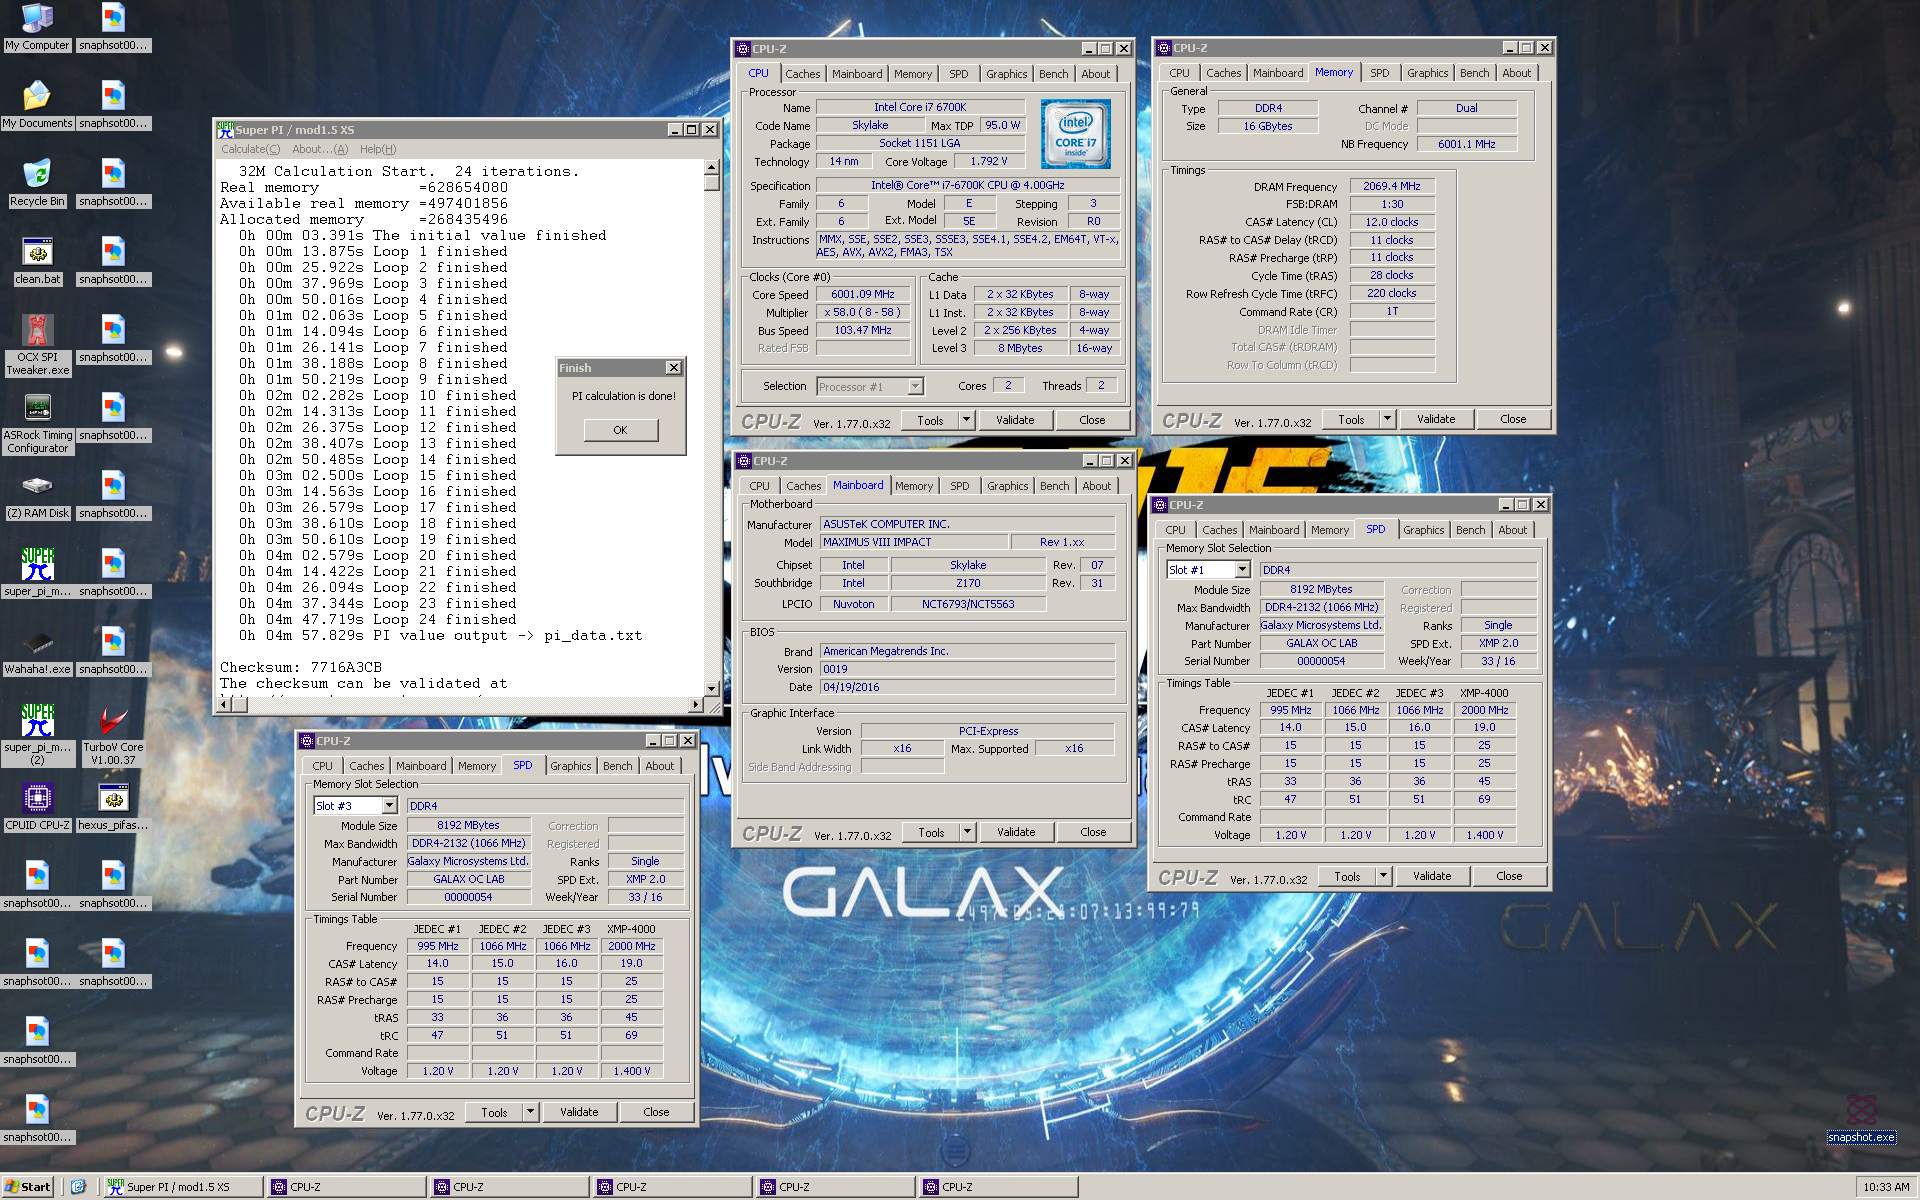Click the BIOS version 0019 field
This screenshot has height=1200, width=1920.
click(967, 669)
